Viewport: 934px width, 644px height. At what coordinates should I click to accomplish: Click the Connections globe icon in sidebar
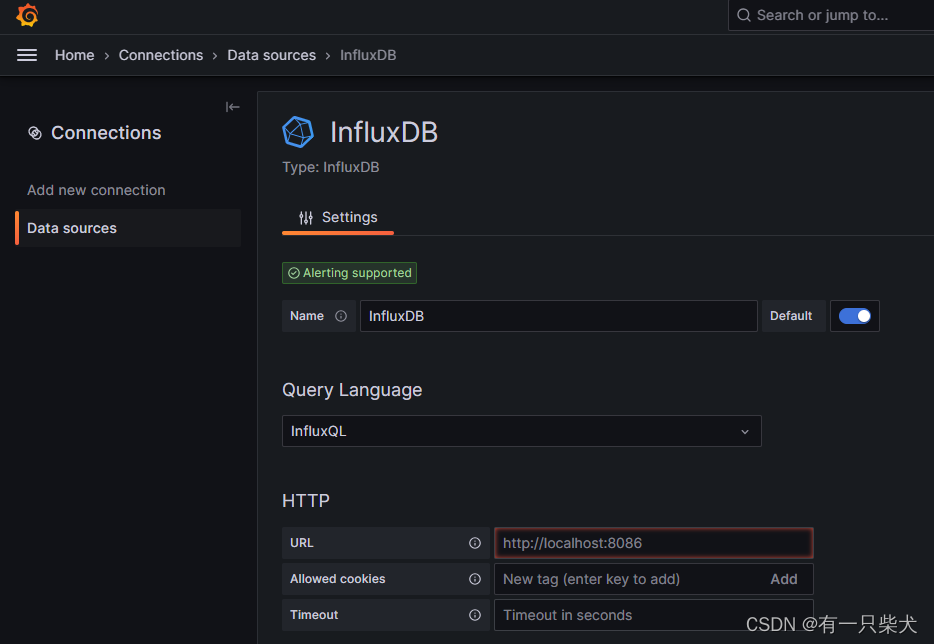point(36,132)
